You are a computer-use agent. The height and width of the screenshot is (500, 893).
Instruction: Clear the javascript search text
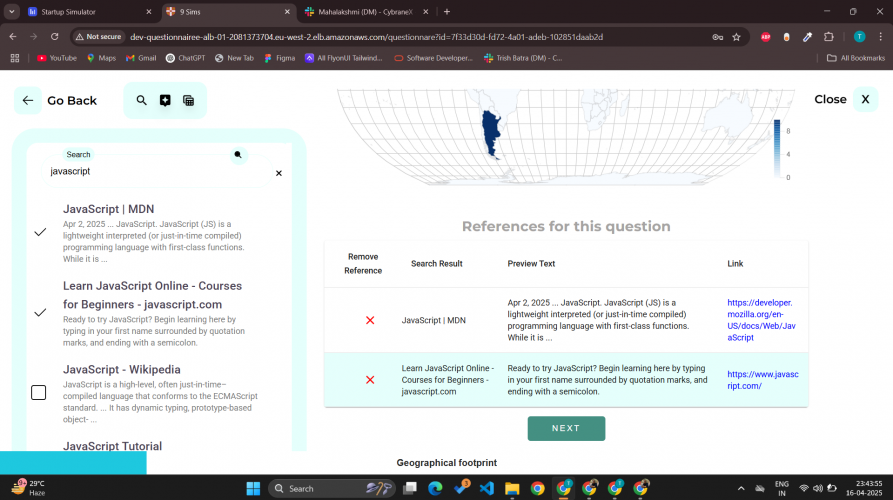pyautogui.click(x=278, y=173)
